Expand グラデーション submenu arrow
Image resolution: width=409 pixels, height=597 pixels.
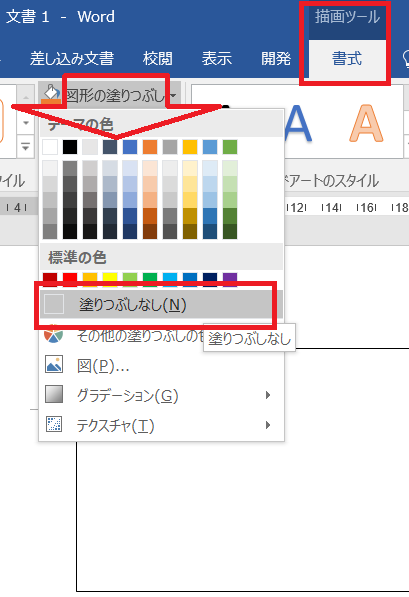click(x=268, y=395)
